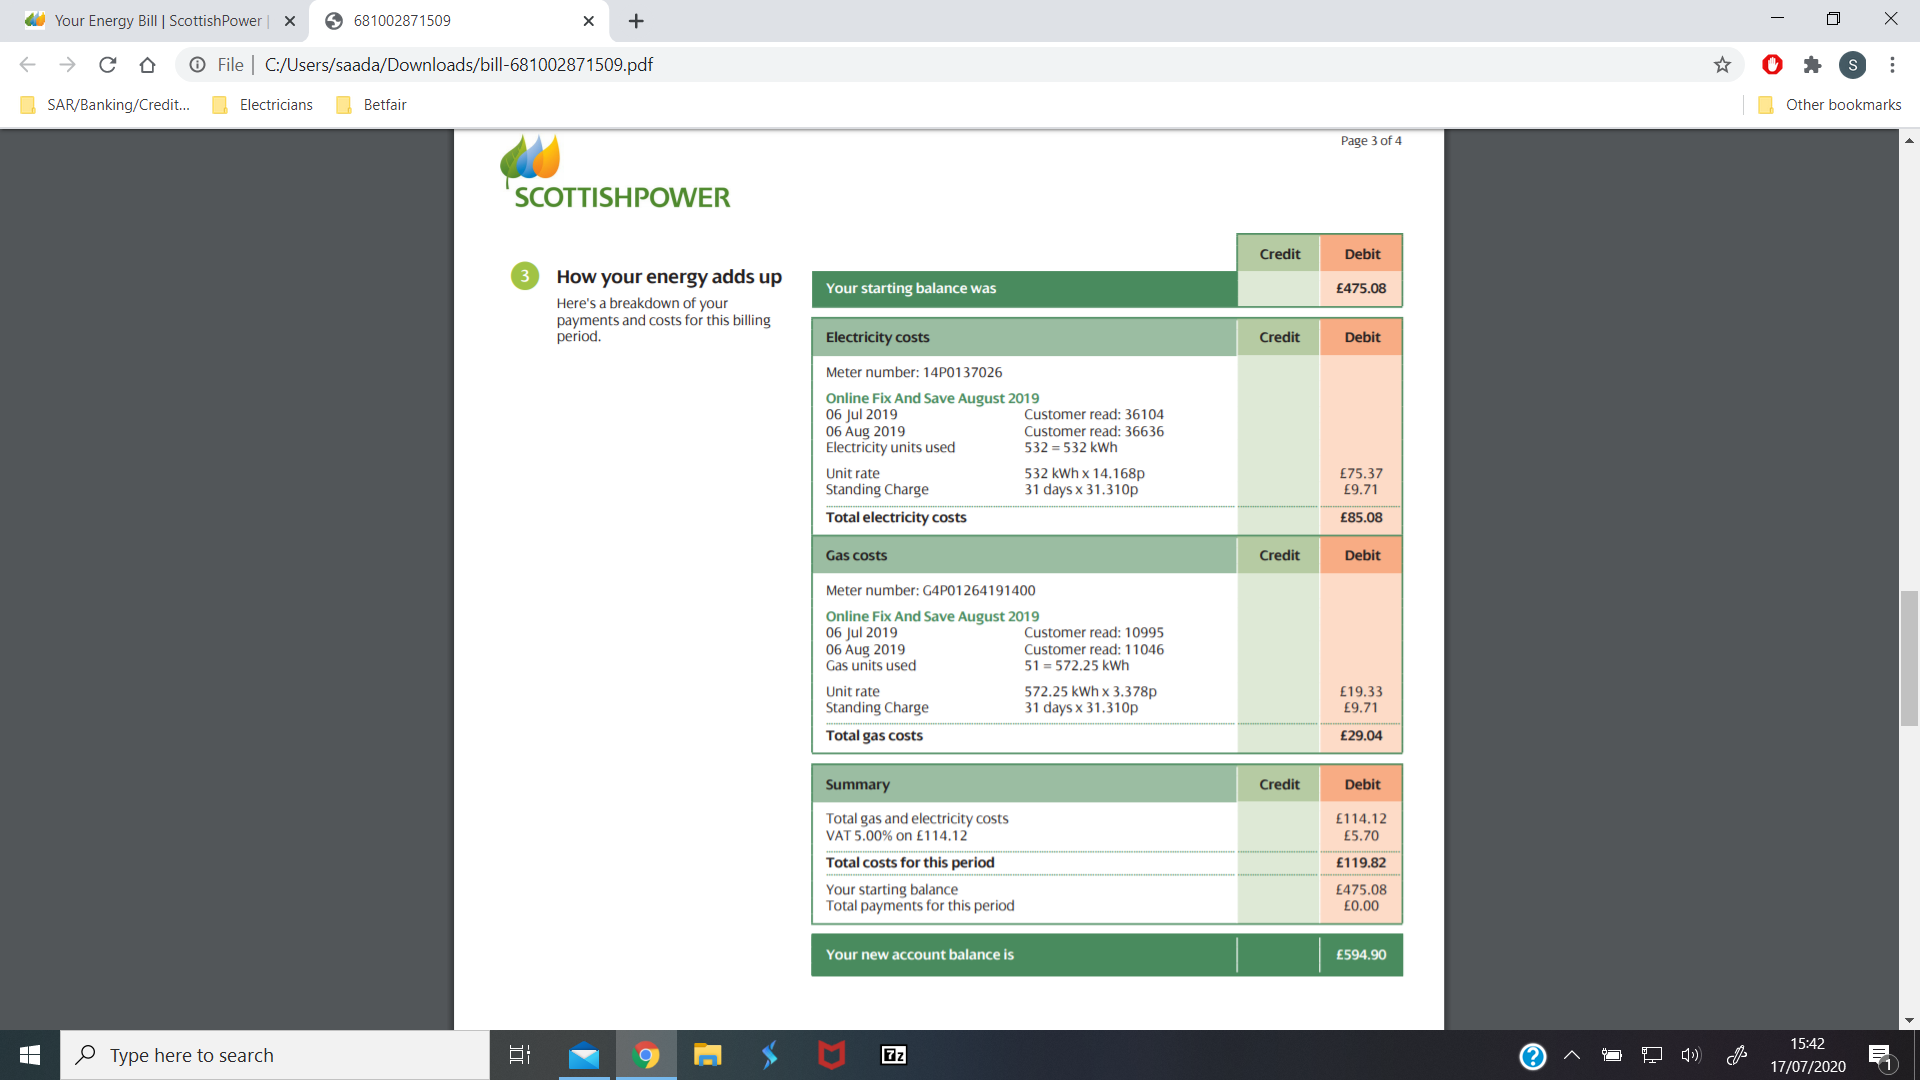This screenshot has height=1080, width=1920.
Task: Click the red Opera extension icon
Action: click(1772, 65)
